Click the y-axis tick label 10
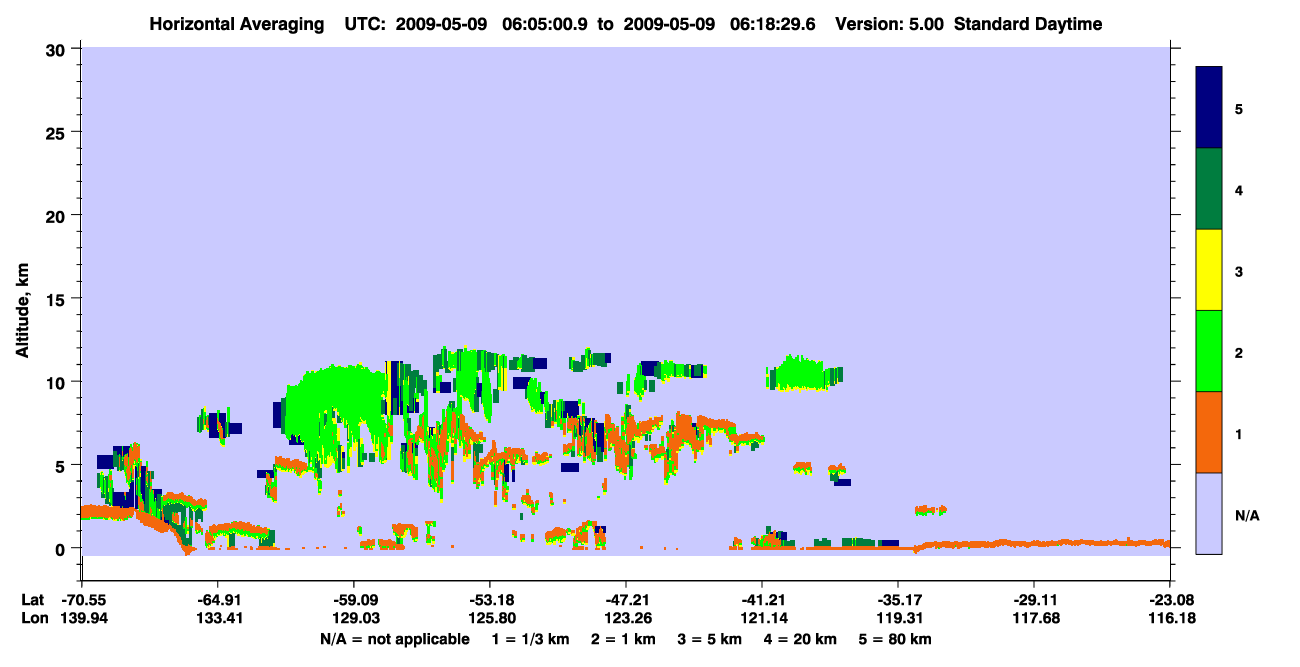 point(58,382)
